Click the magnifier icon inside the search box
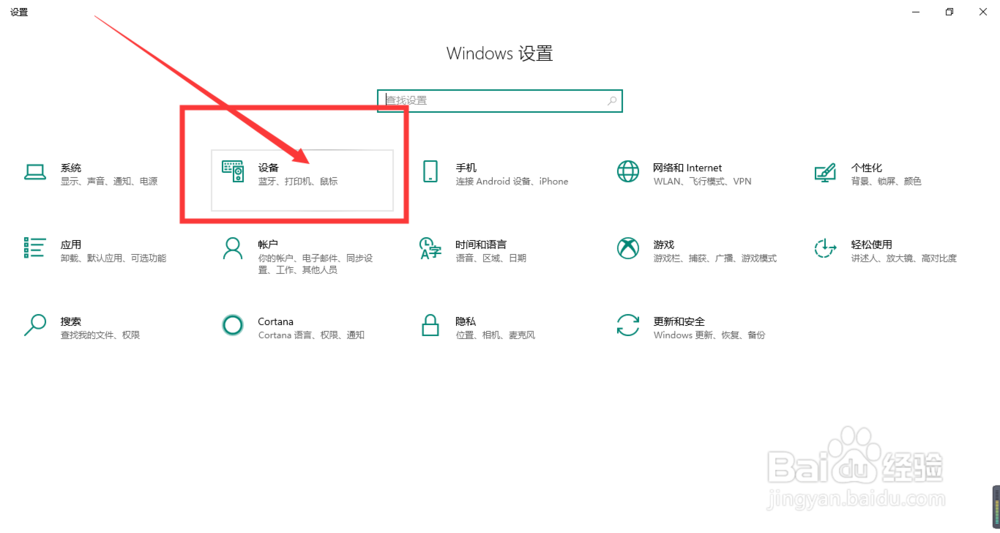This screenshot has height=533, width=1000. [x=612, y=101]
